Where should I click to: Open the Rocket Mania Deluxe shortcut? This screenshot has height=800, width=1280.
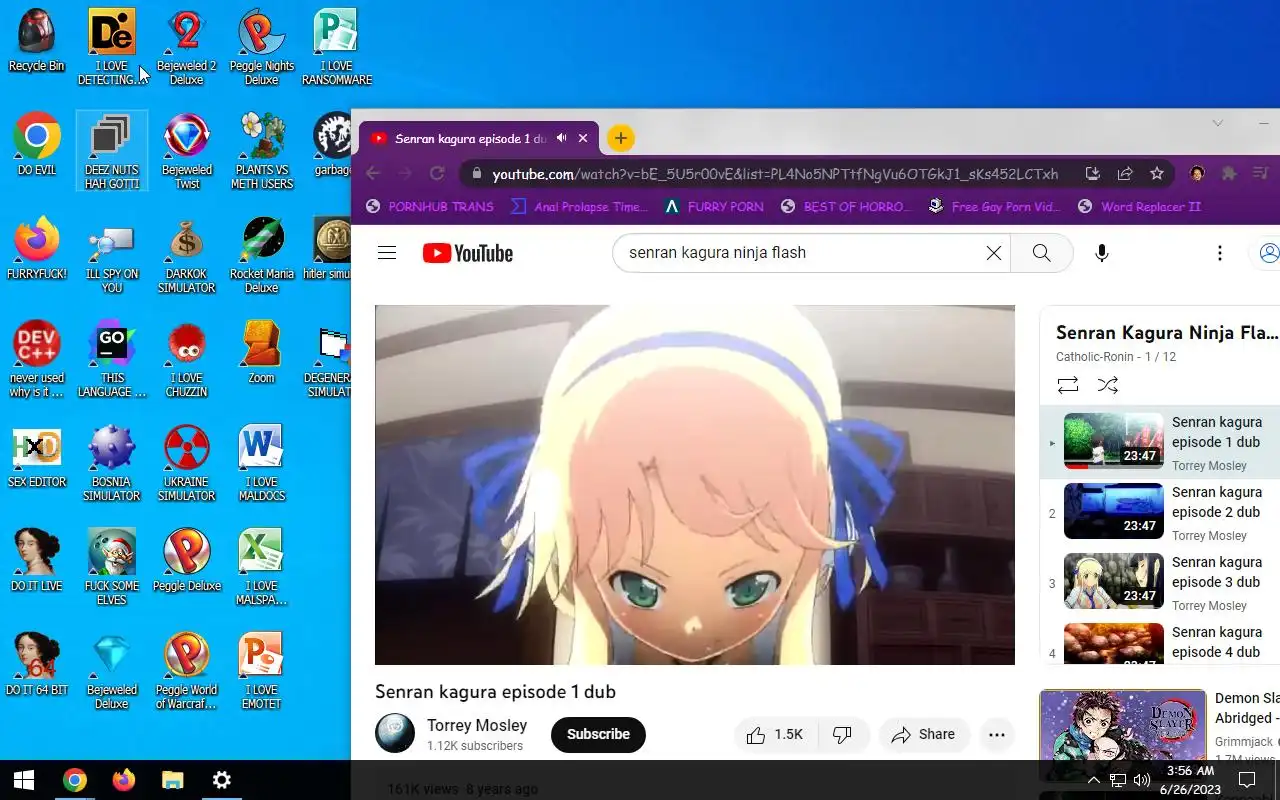[262, 255]
